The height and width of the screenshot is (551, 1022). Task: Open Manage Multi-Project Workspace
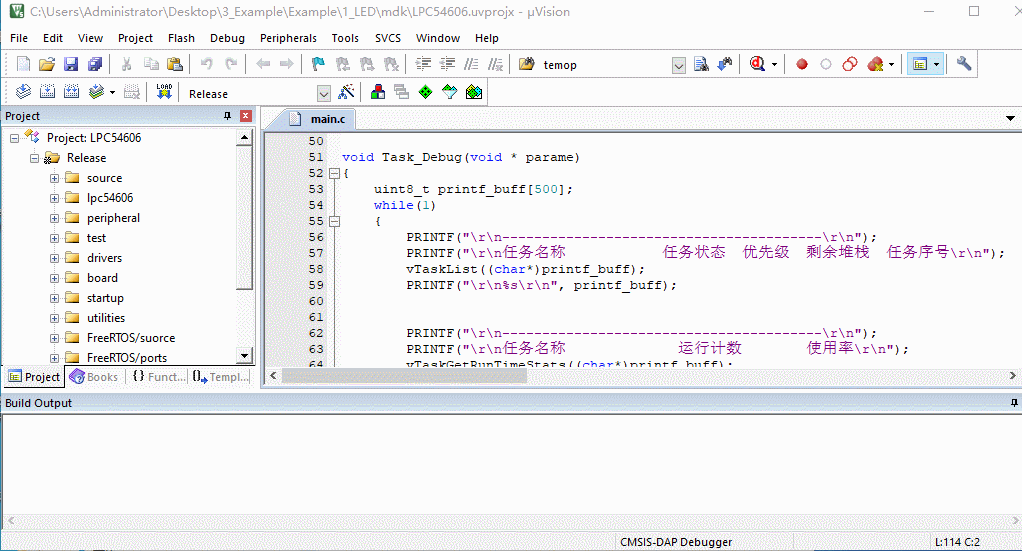pyautogui.click(x=402, y=92)
